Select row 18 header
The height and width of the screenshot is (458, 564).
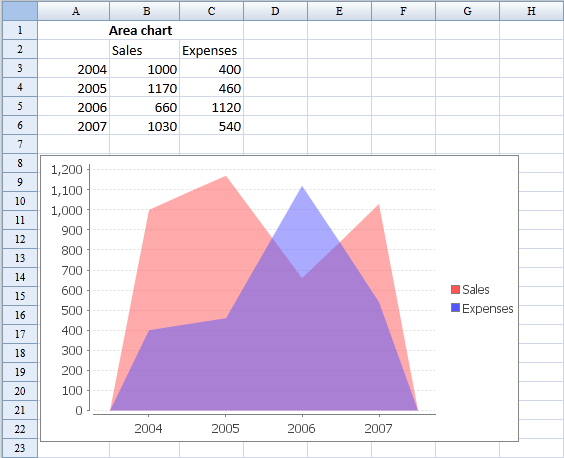tap(20, 353)
